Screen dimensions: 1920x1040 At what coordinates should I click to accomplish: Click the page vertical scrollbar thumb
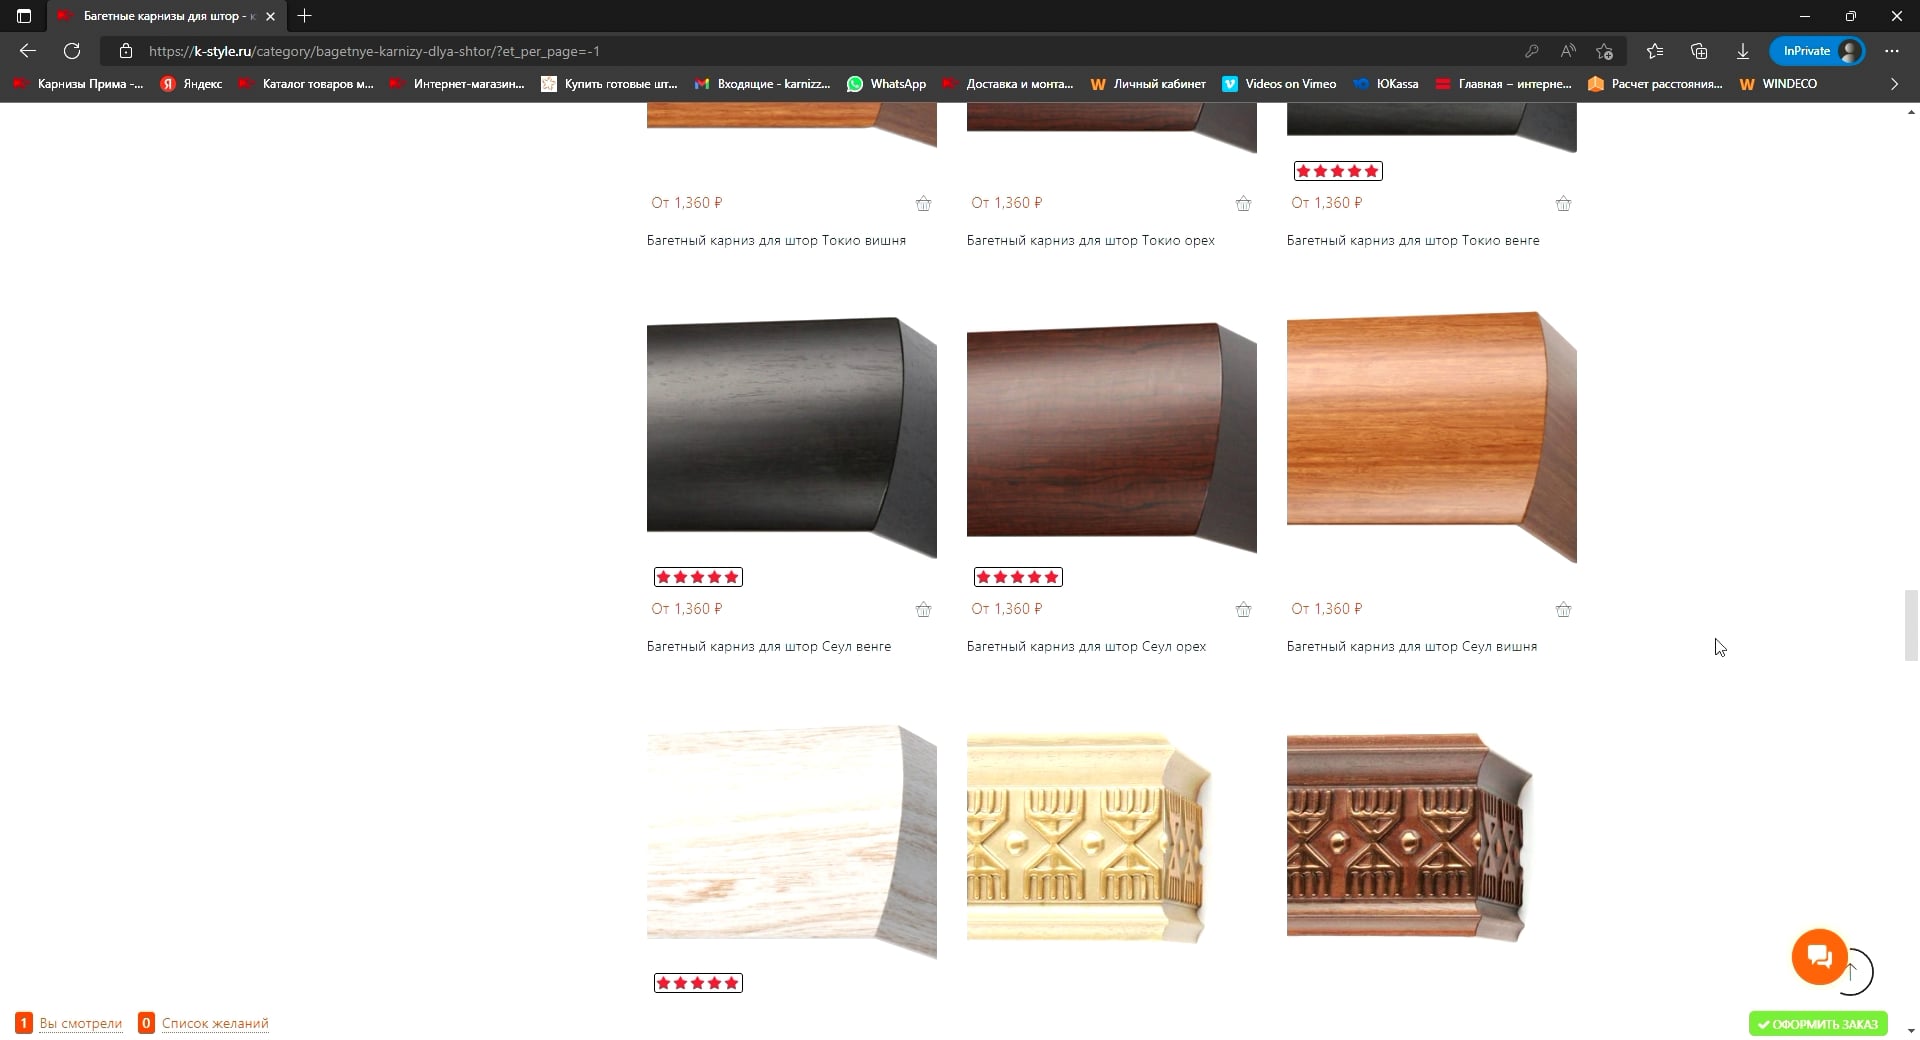click(x=1911, y=626)
